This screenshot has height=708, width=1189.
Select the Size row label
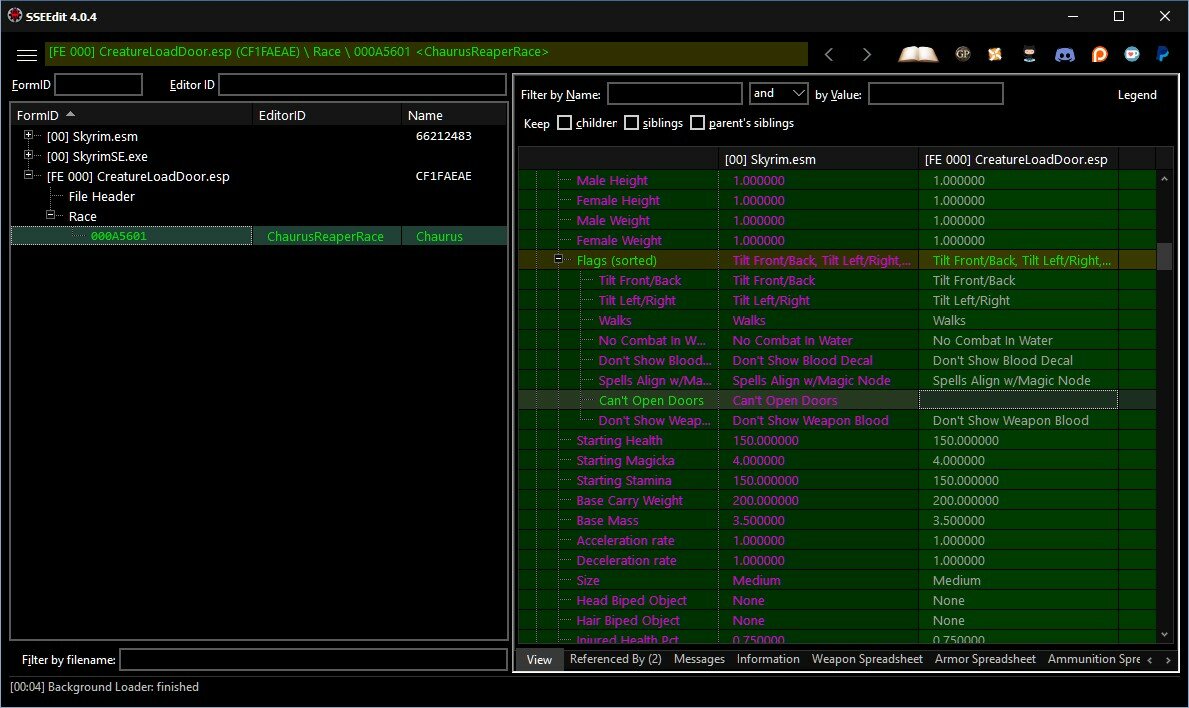click(588, 581)
